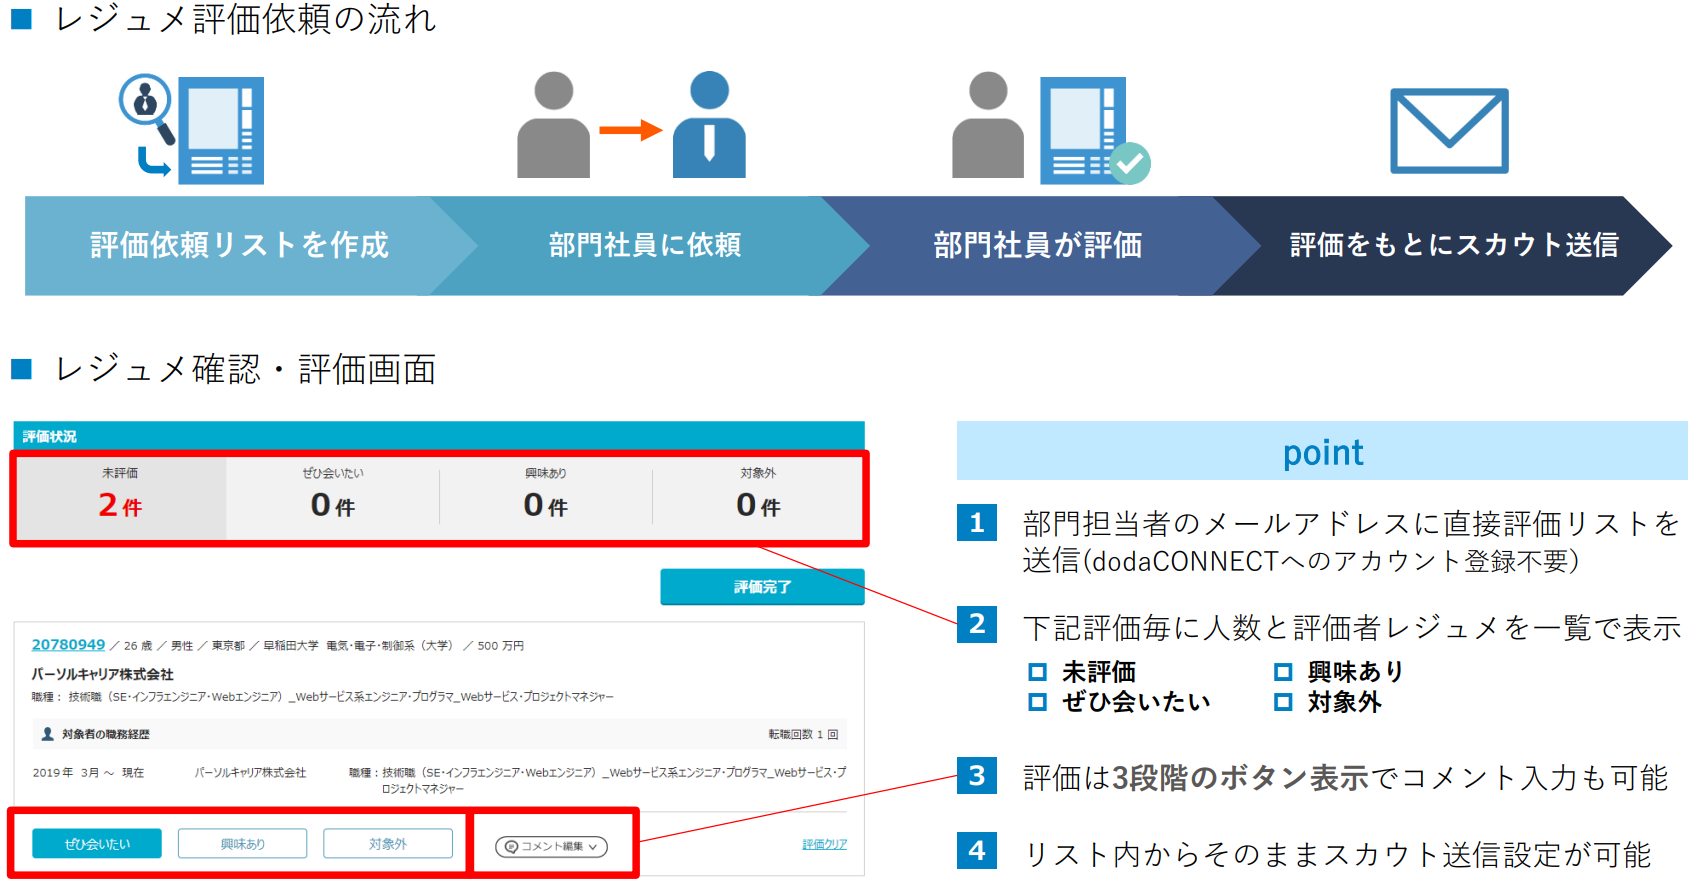
Task: Click the orange arrow between the two people
Action: tap(631, 130)
